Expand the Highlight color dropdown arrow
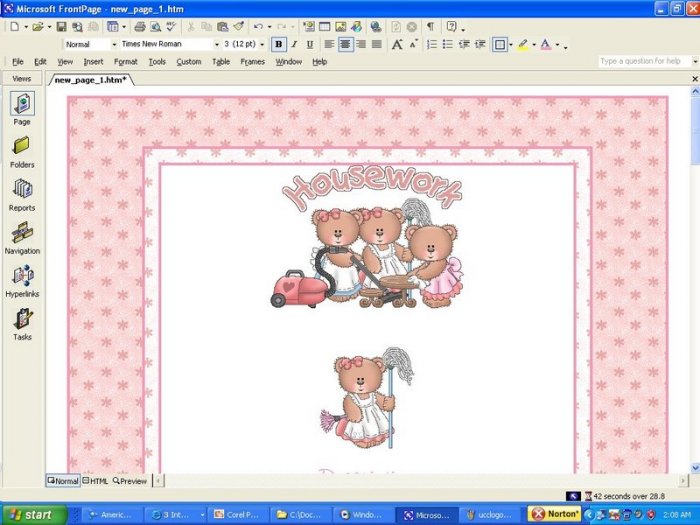Viewport: 700px width, 525px height. [534, 45]
